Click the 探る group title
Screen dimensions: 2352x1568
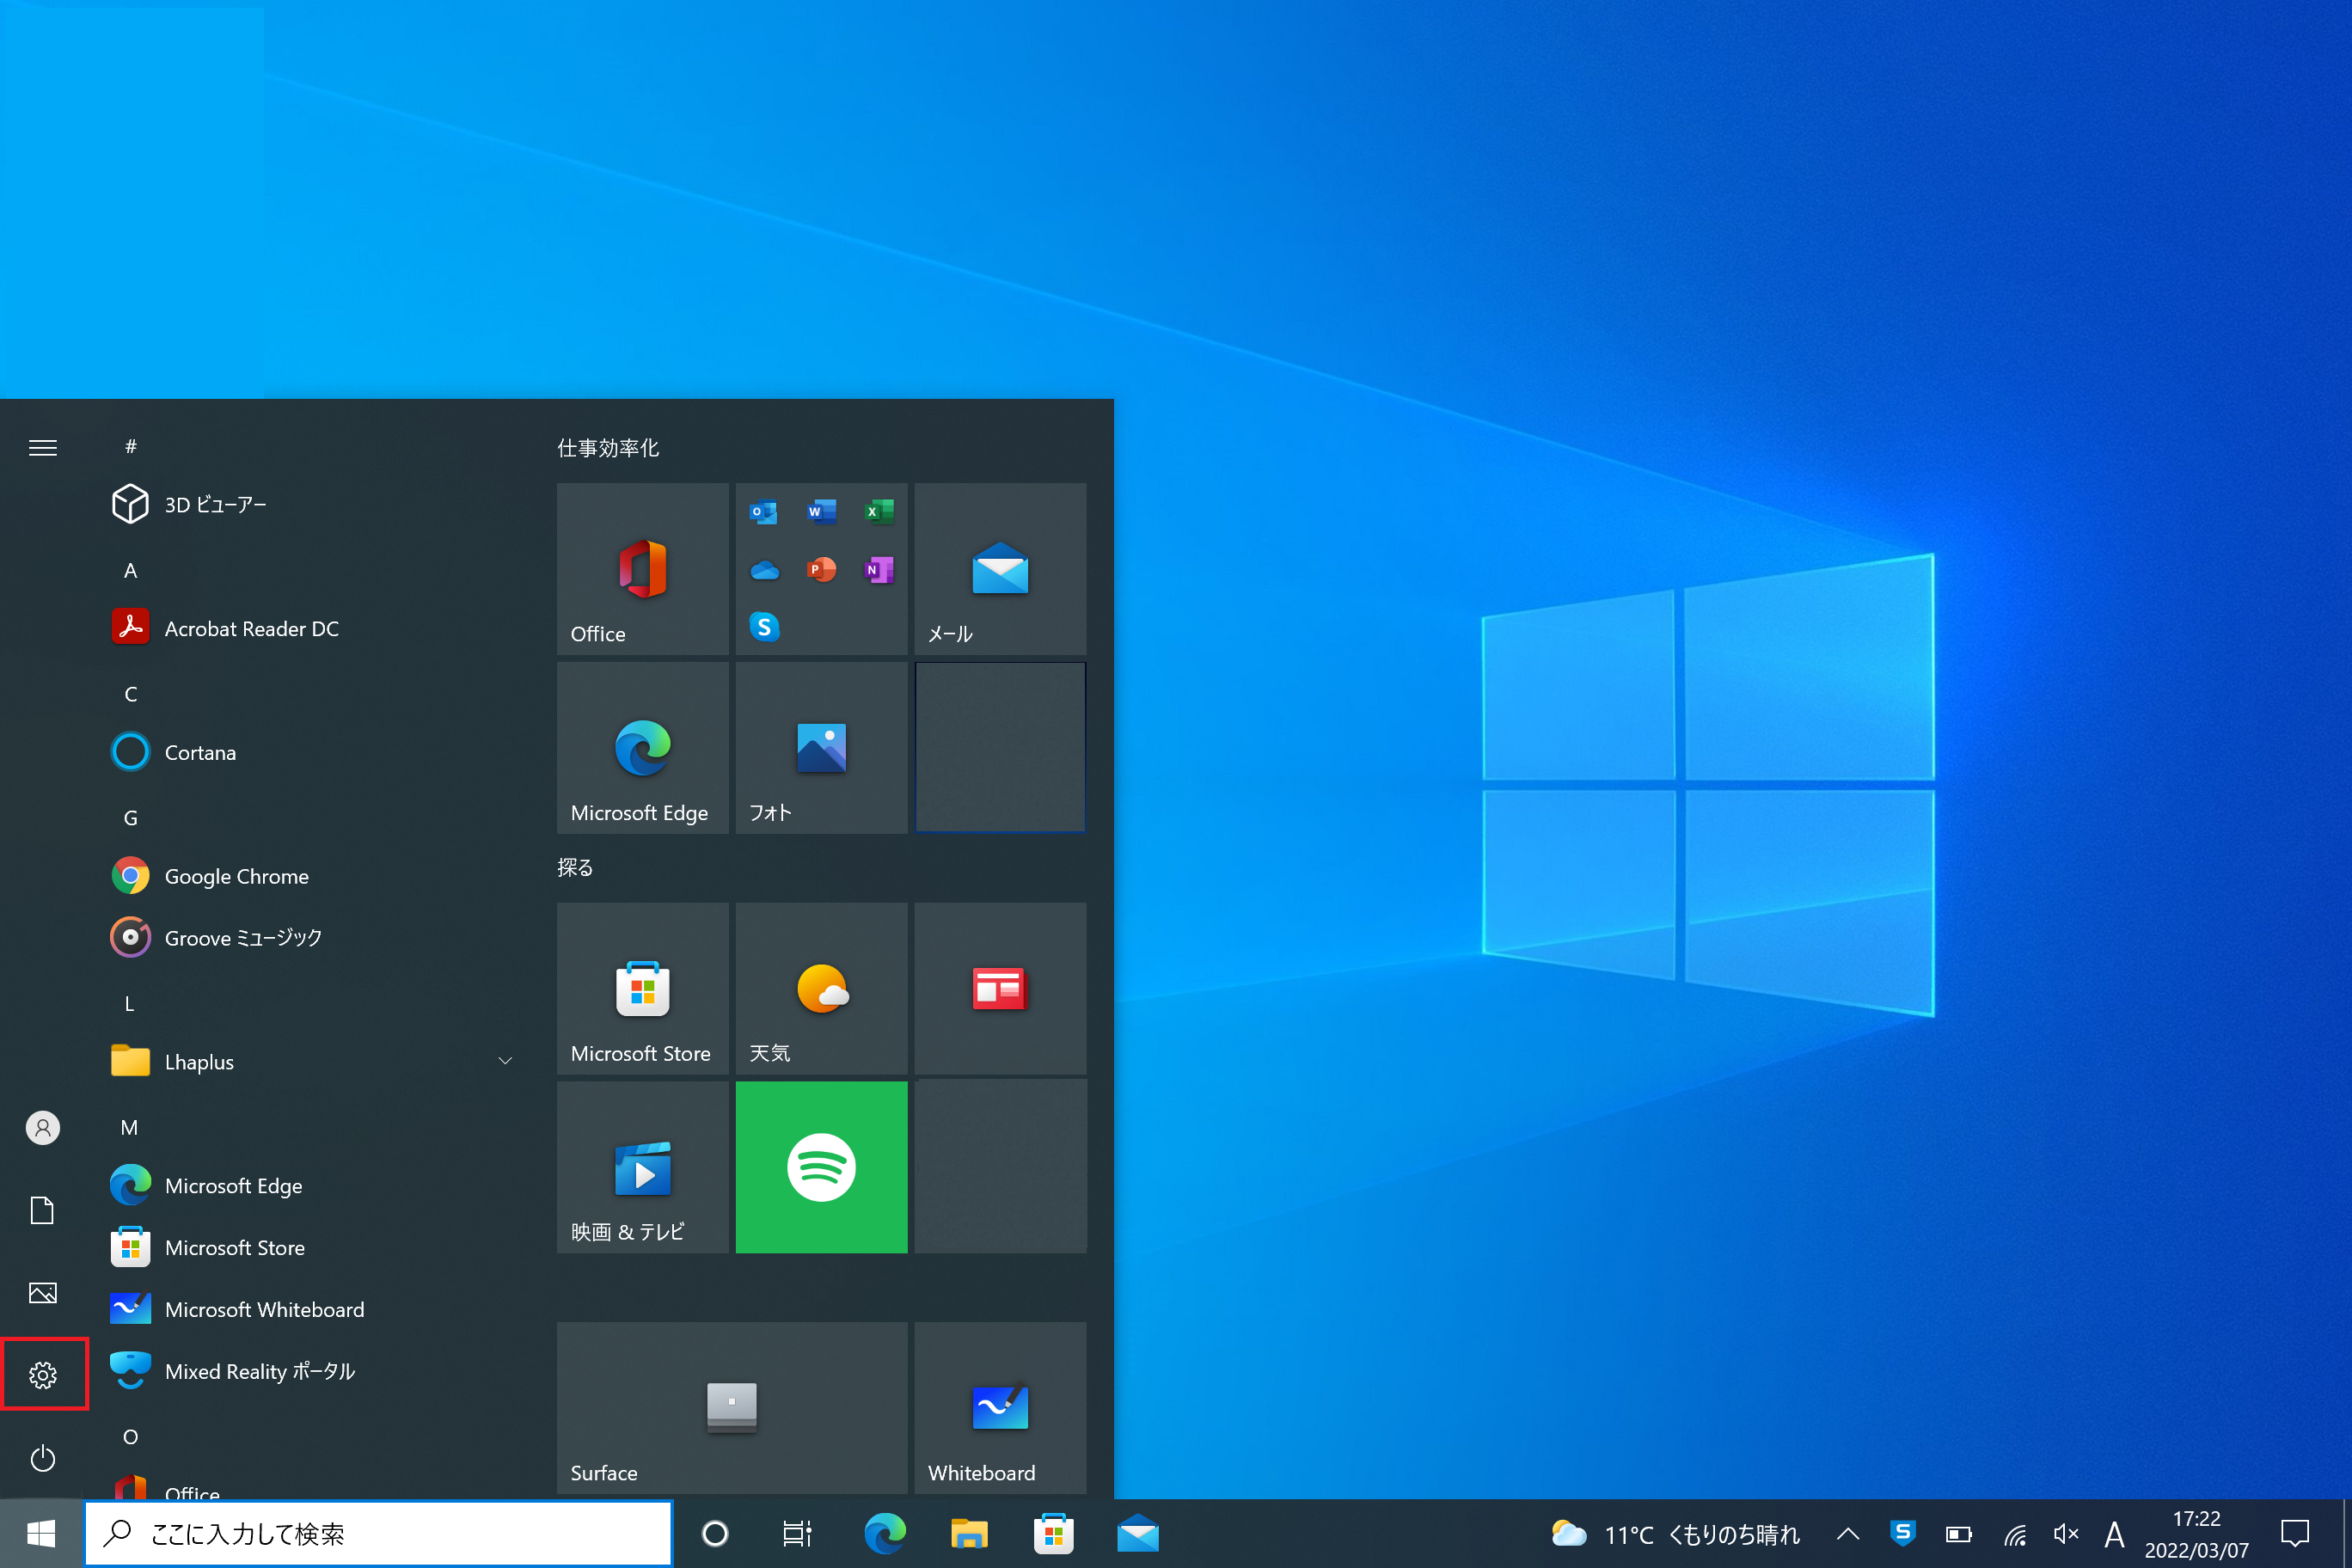(575, 867)
